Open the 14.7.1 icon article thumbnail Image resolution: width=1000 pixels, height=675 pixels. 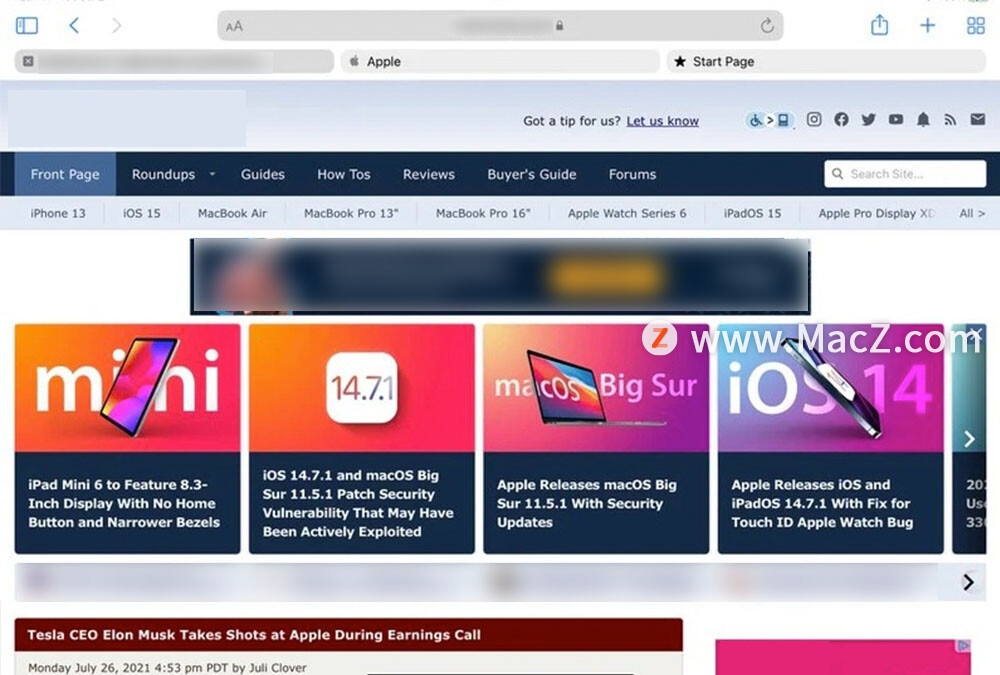[362, 388]
